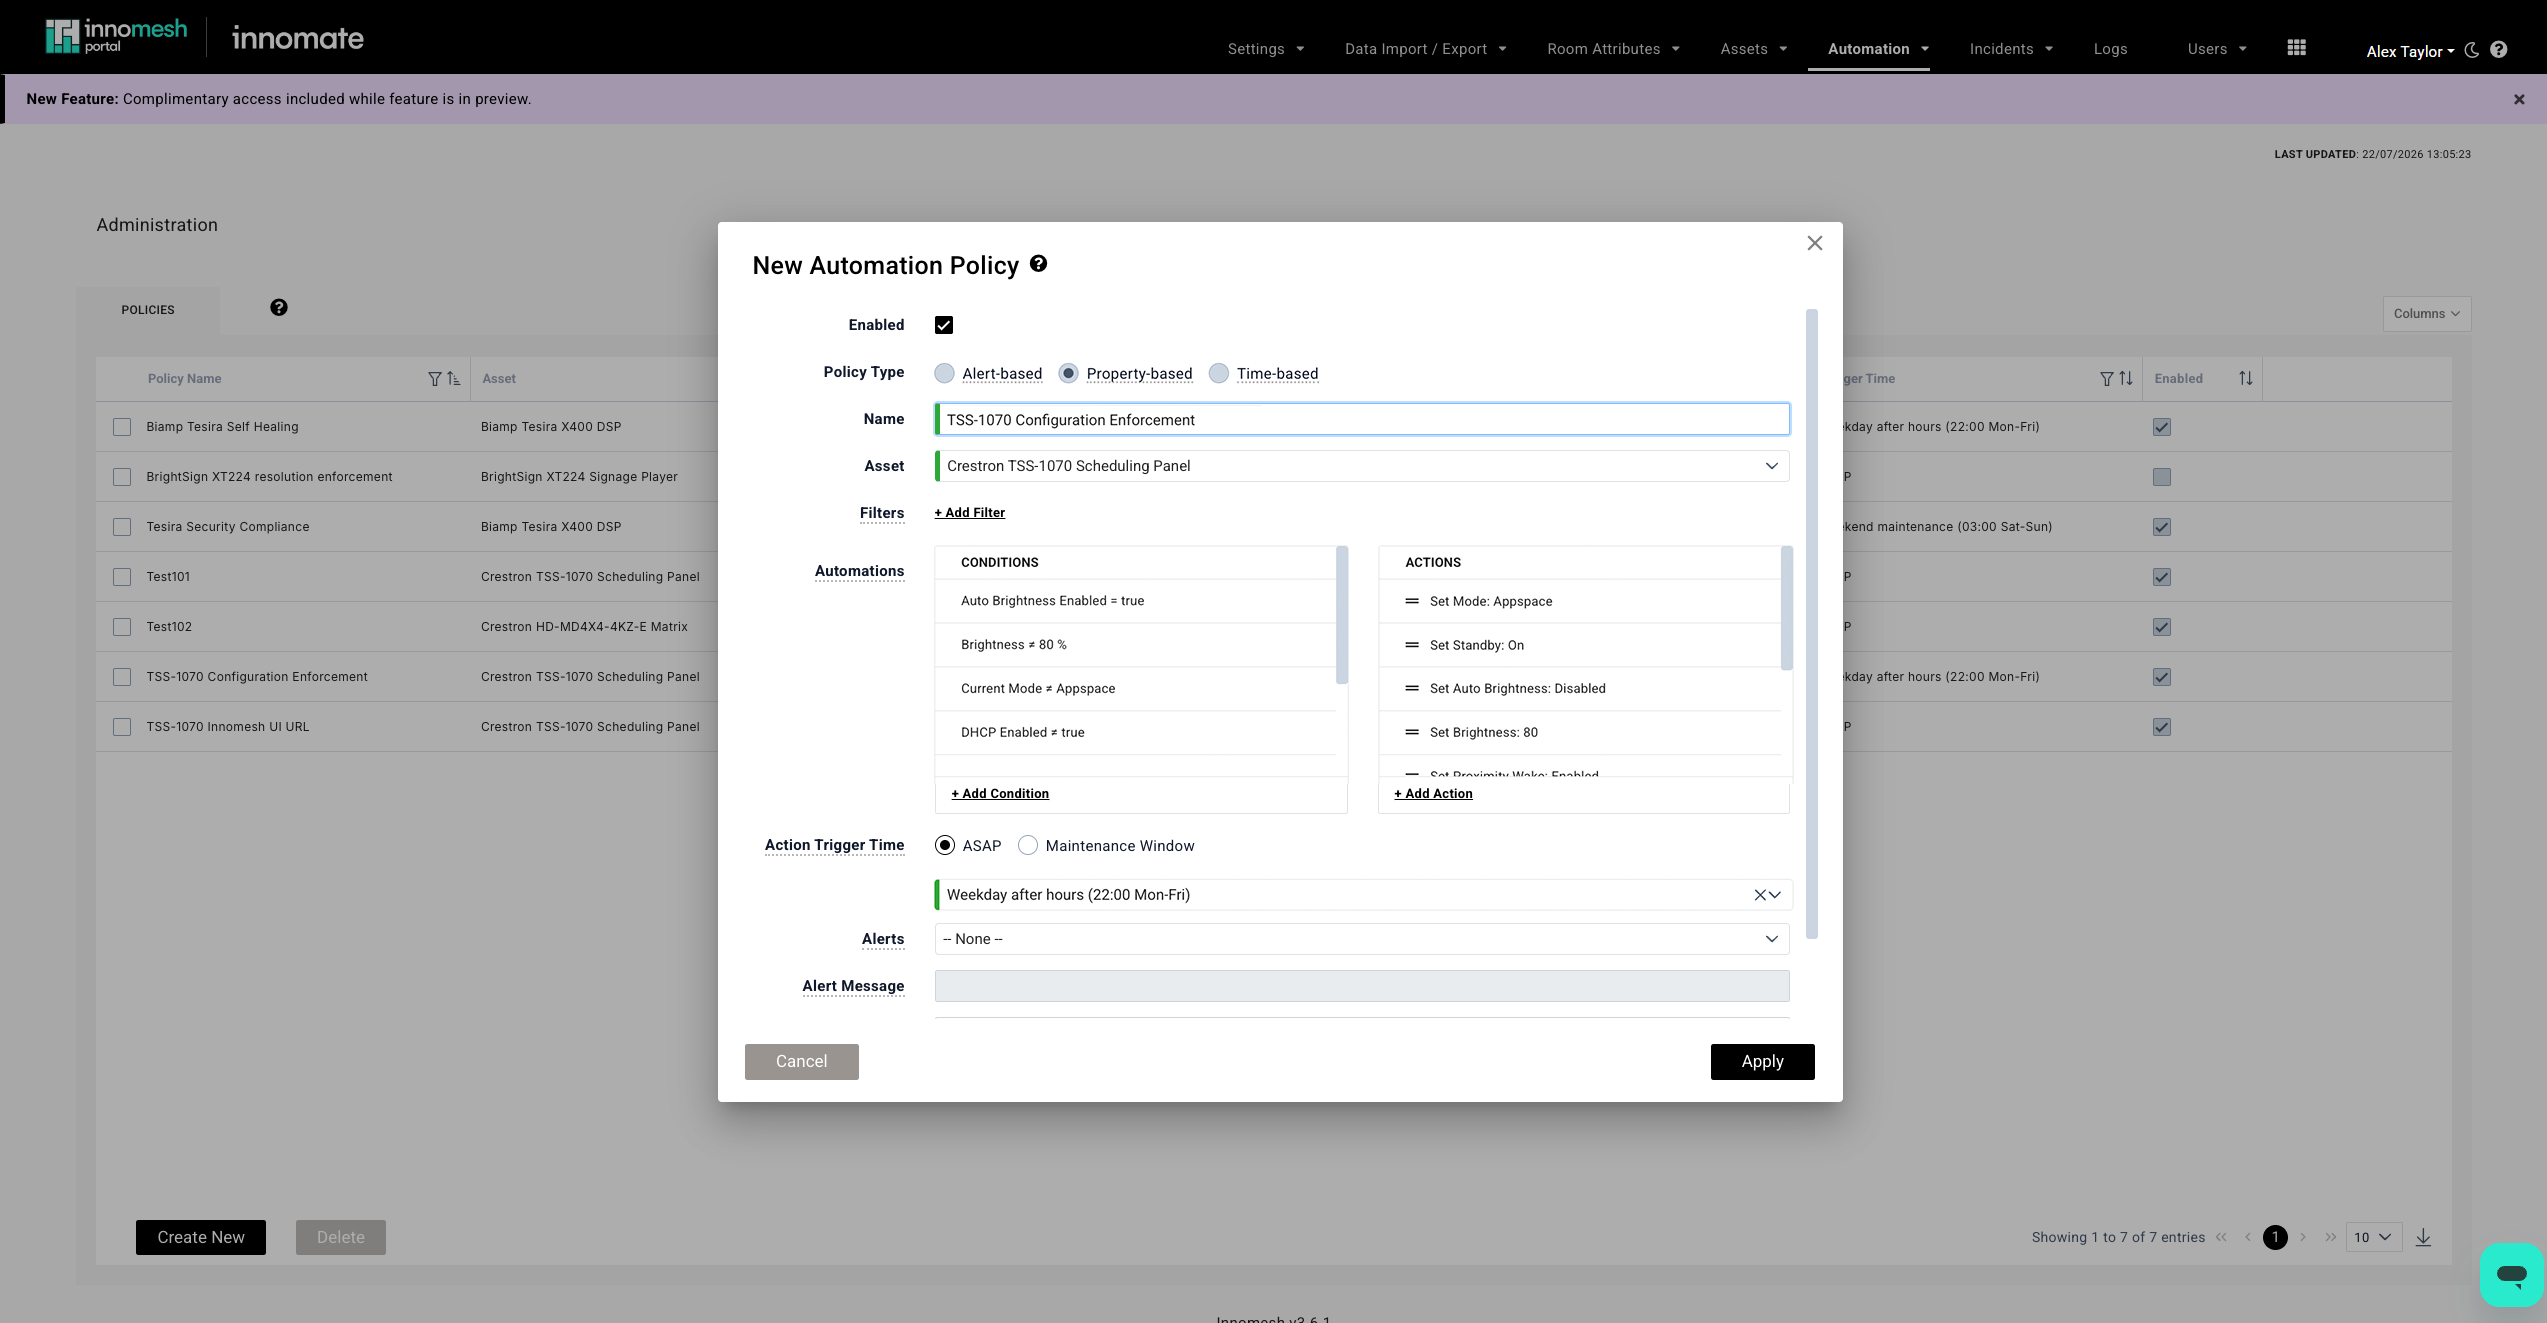
Task: Go to next page arrow
Action: click(2303, 1237)
